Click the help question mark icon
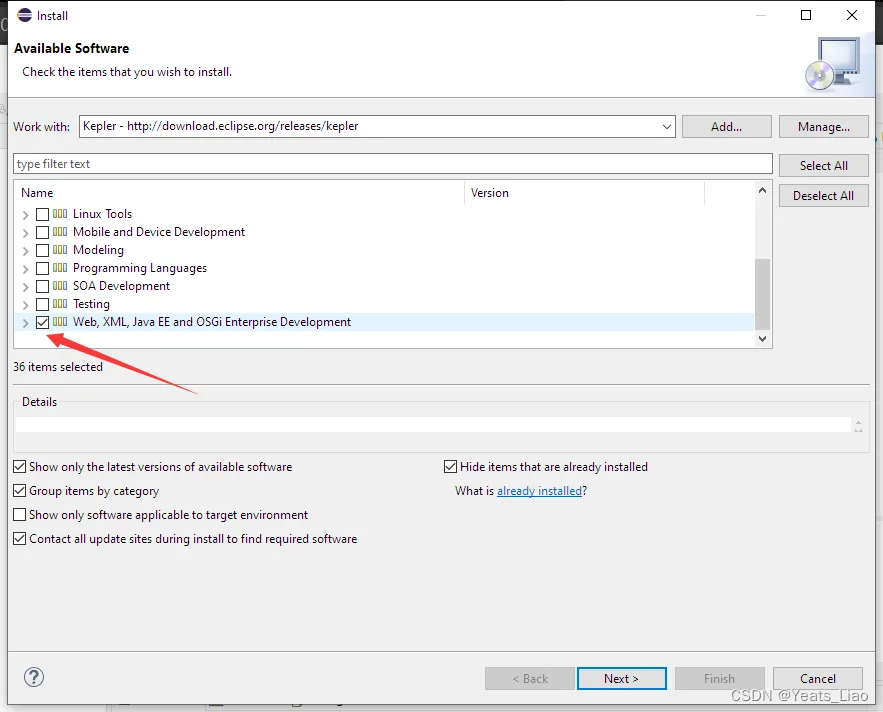 point(34,677)
